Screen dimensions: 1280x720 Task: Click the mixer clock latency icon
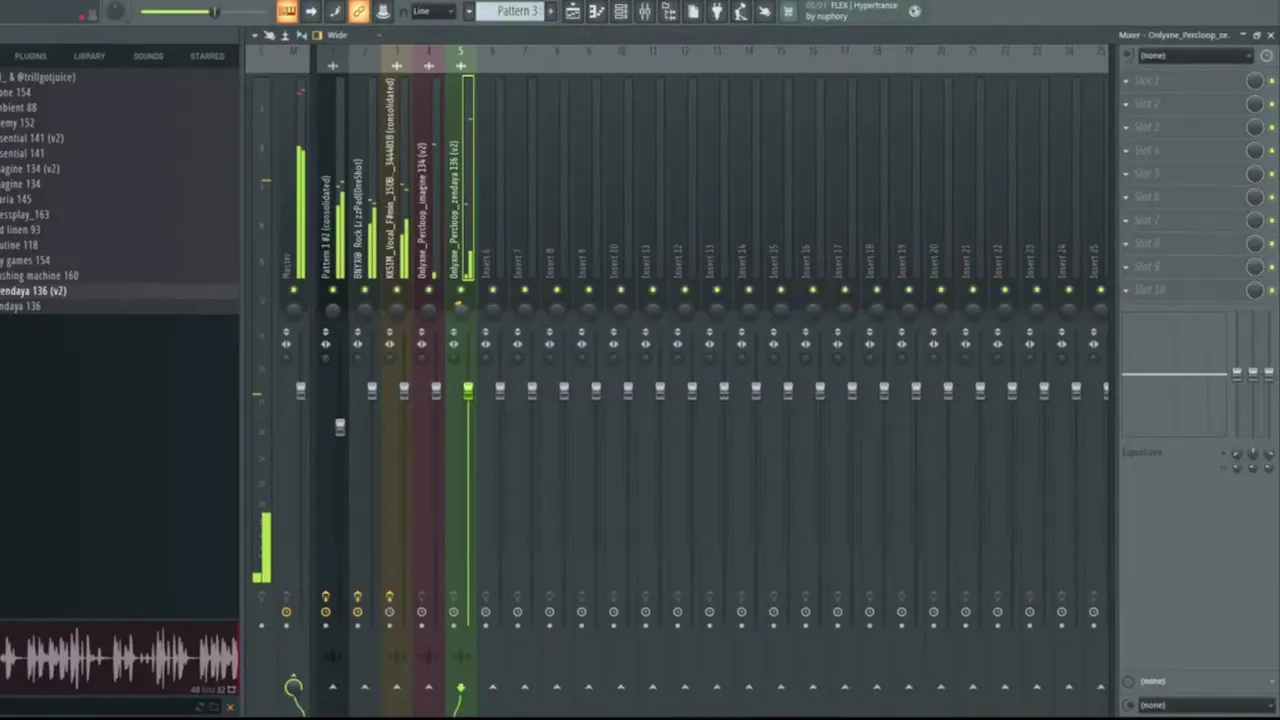coord(1266,56)
